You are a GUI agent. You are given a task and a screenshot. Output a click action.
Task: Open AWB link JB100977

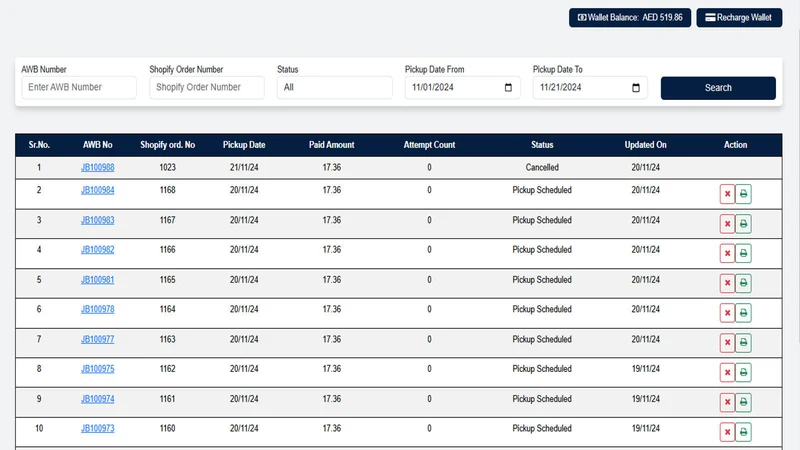point(97,339)
